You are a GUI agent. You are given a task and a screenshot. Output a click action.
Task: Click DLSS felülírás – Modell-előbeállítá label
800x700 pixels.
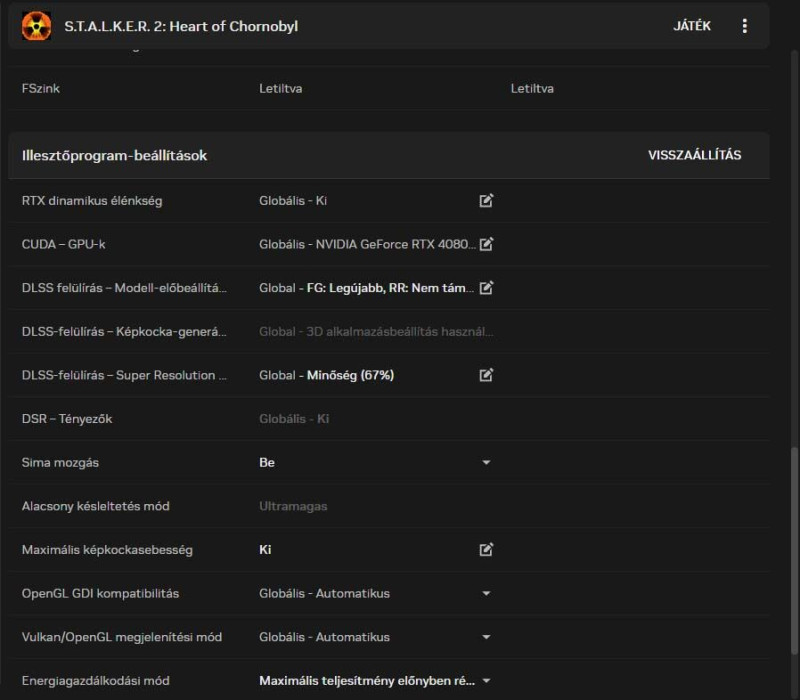[x=124, y=288]
